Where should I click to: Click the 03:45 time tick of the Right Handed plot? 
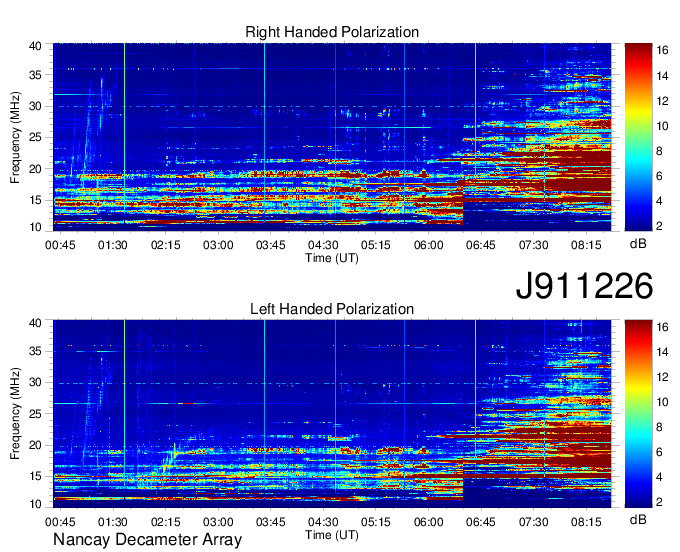pyautogui.click(x=271, y=245)
